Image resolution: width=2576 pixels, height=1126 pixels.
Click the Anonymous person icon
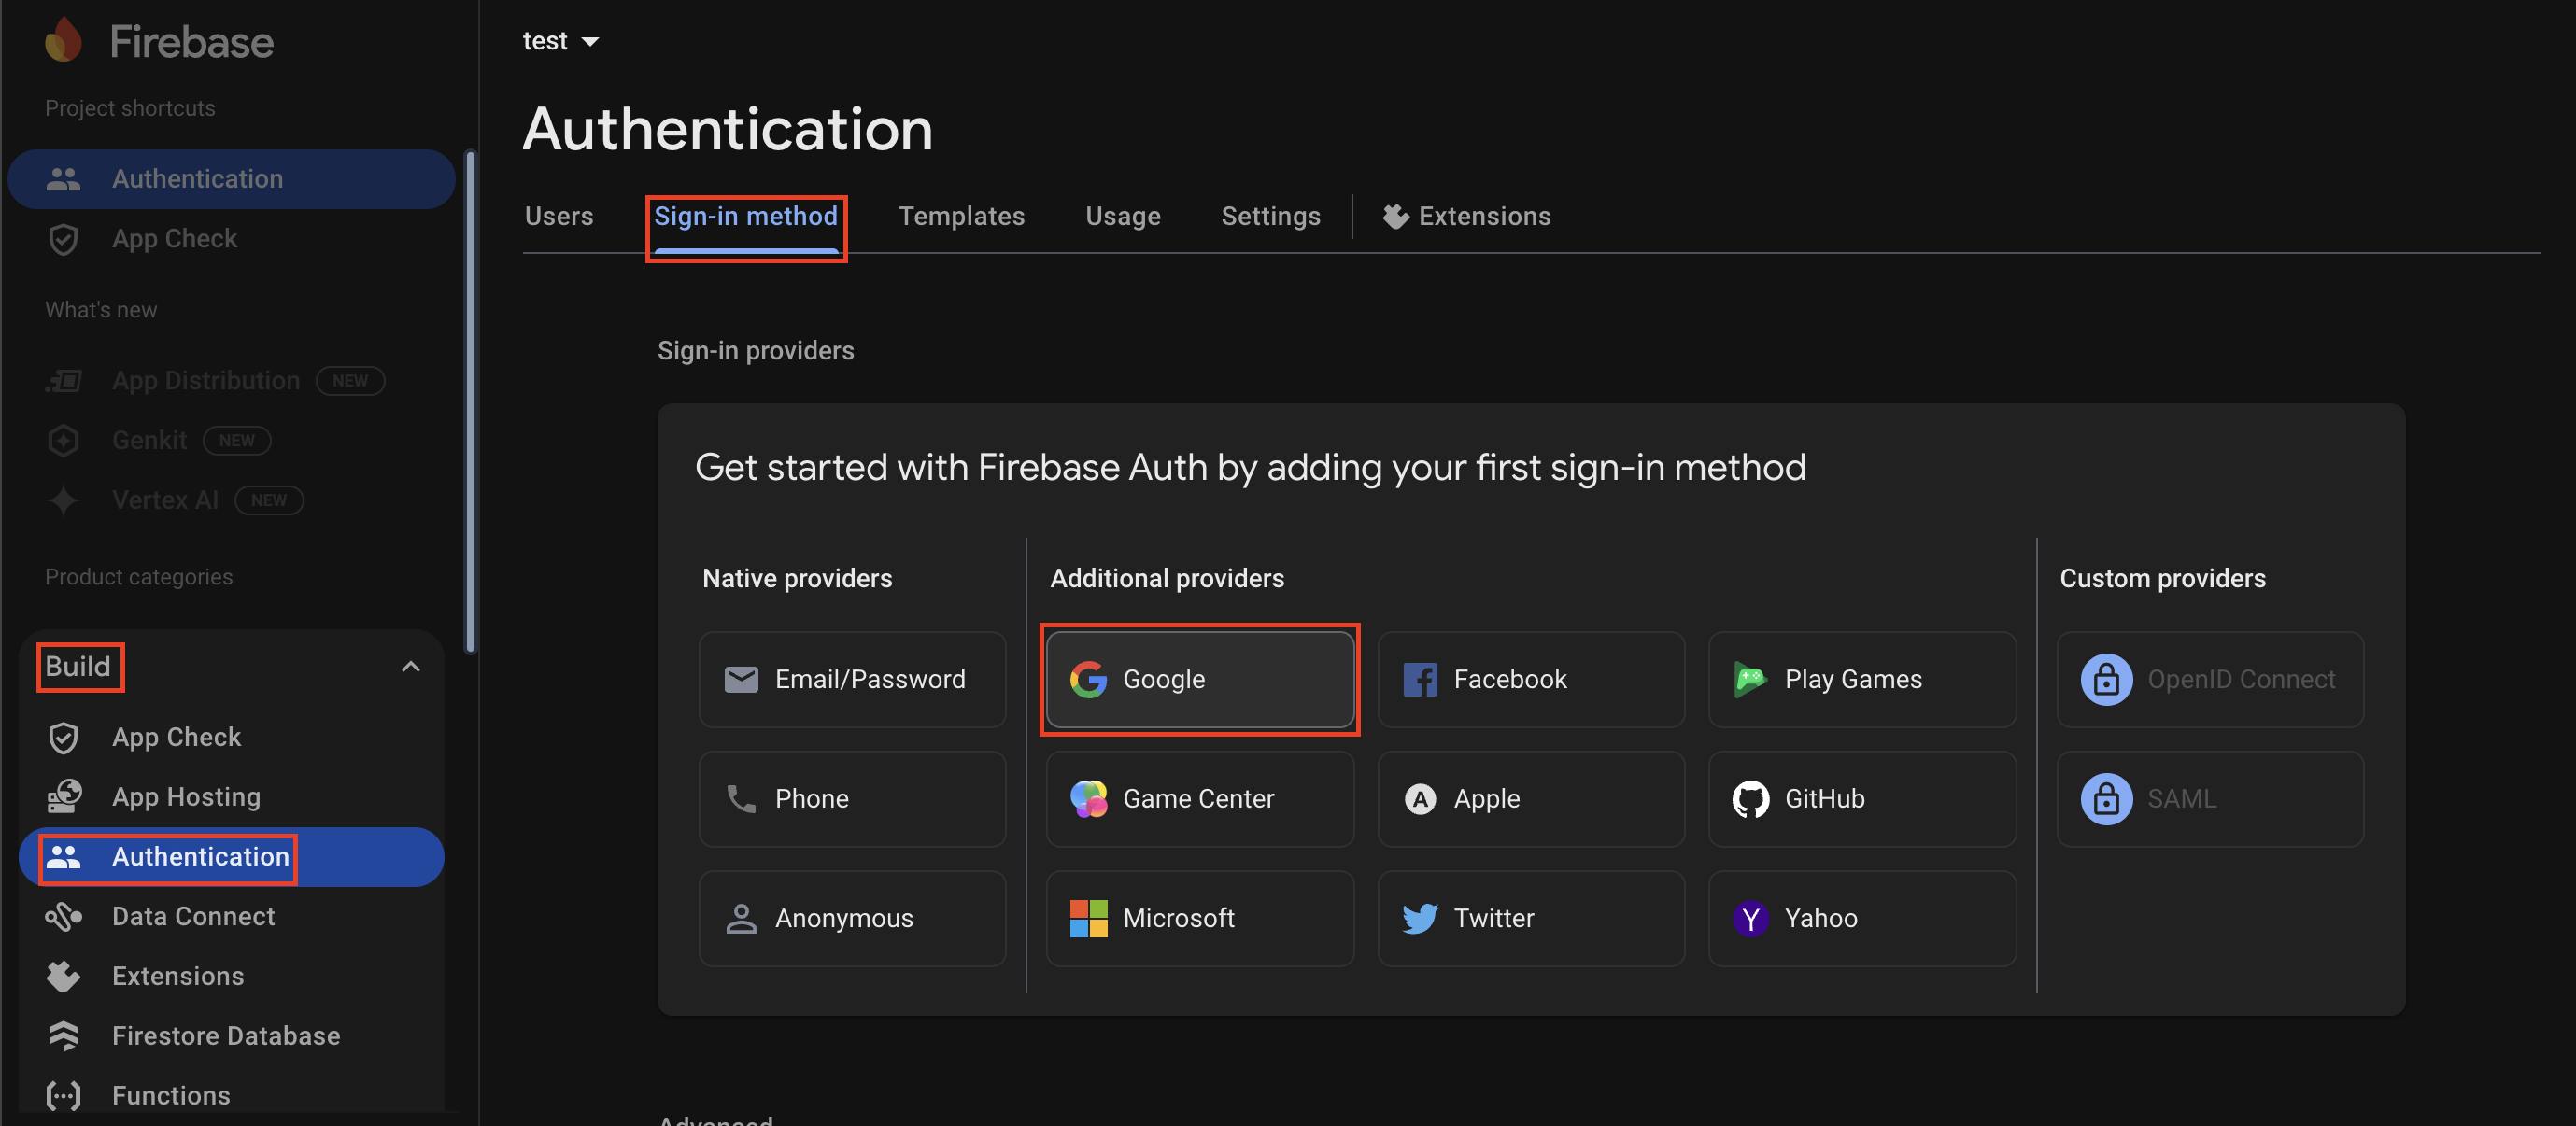click(741, 919)
